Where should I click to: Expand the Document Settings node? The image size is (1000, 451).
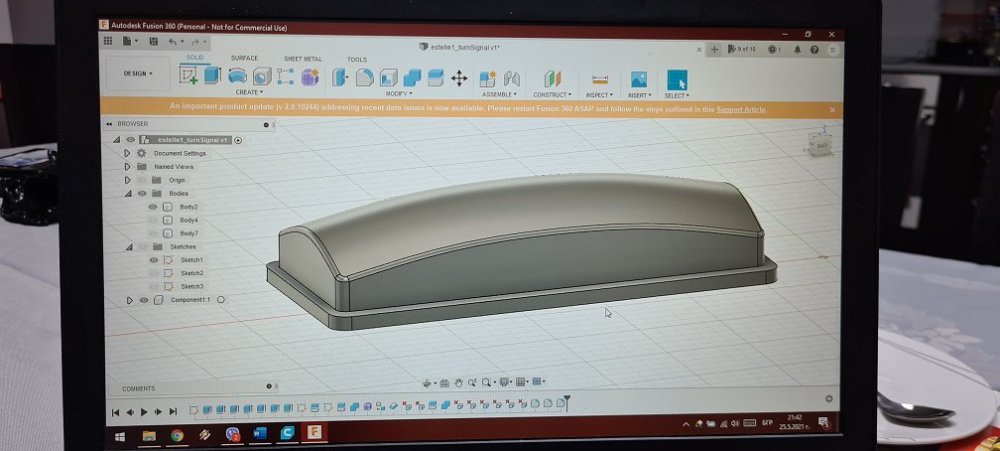coord(127,154)
